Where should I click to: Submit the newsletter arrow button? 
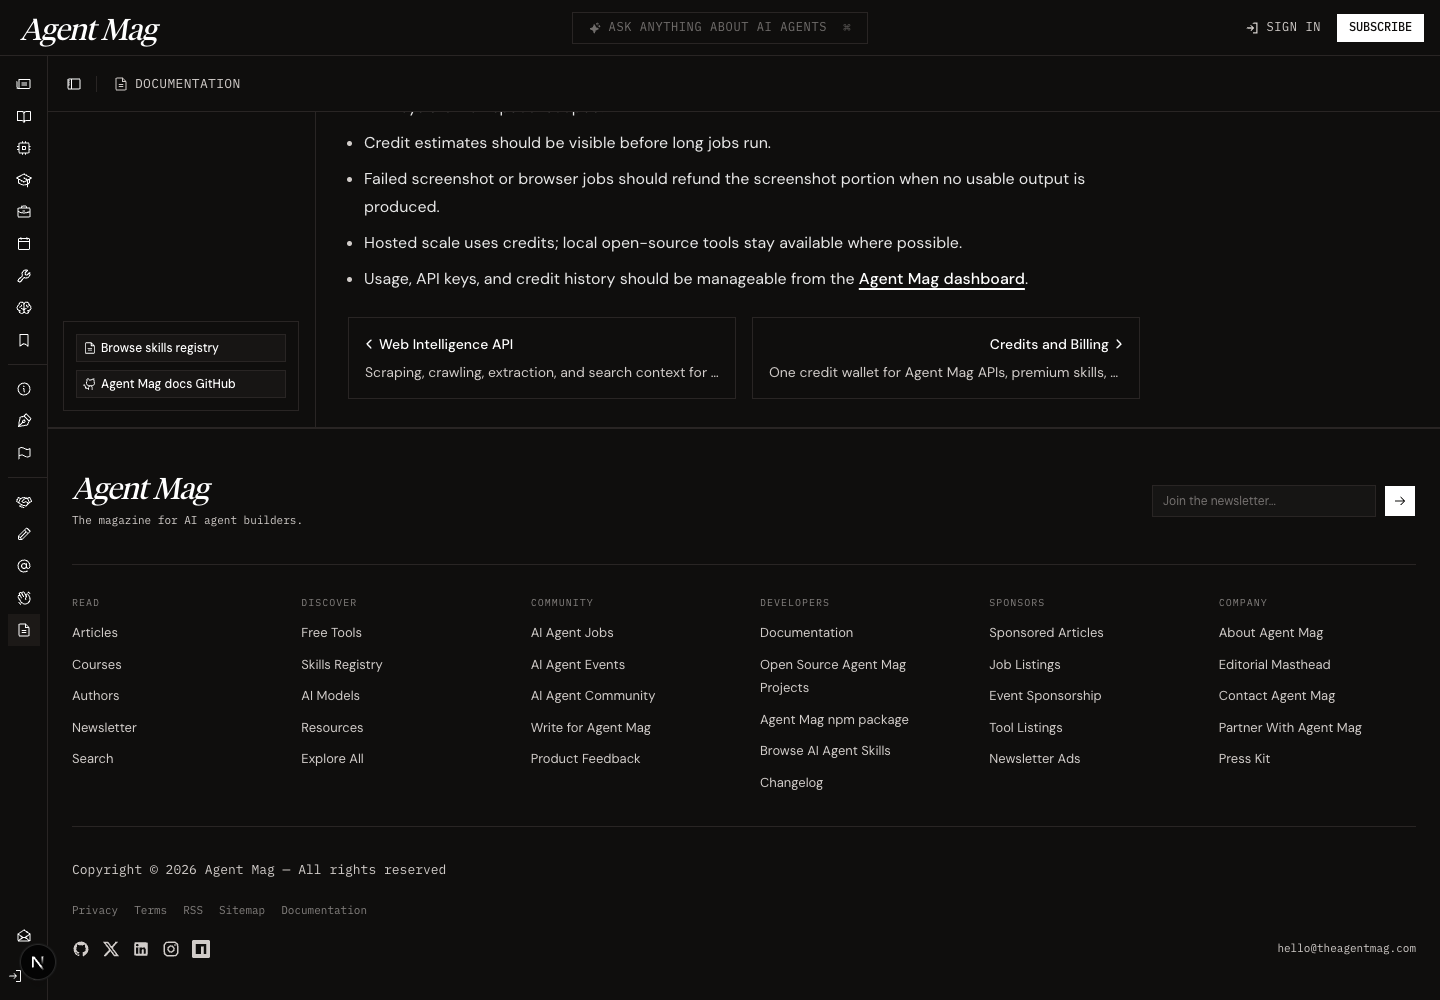click(x=1399, y=501)
